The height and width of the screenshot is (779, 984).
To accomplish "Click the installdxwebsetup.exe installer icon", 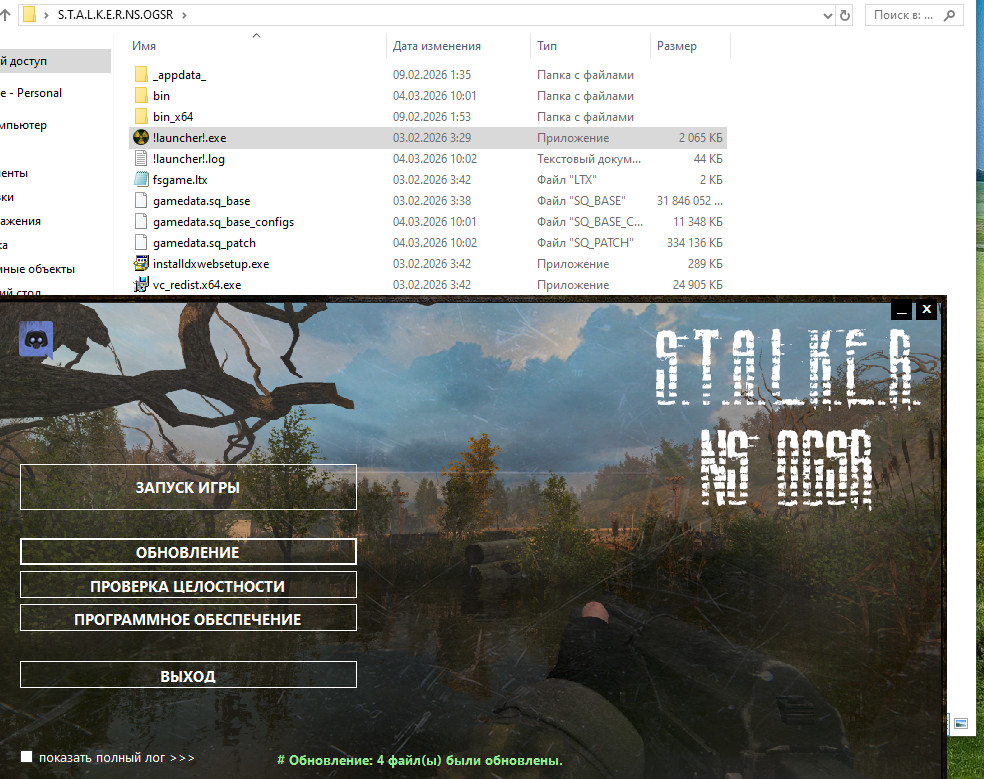I will pos(141,264).
